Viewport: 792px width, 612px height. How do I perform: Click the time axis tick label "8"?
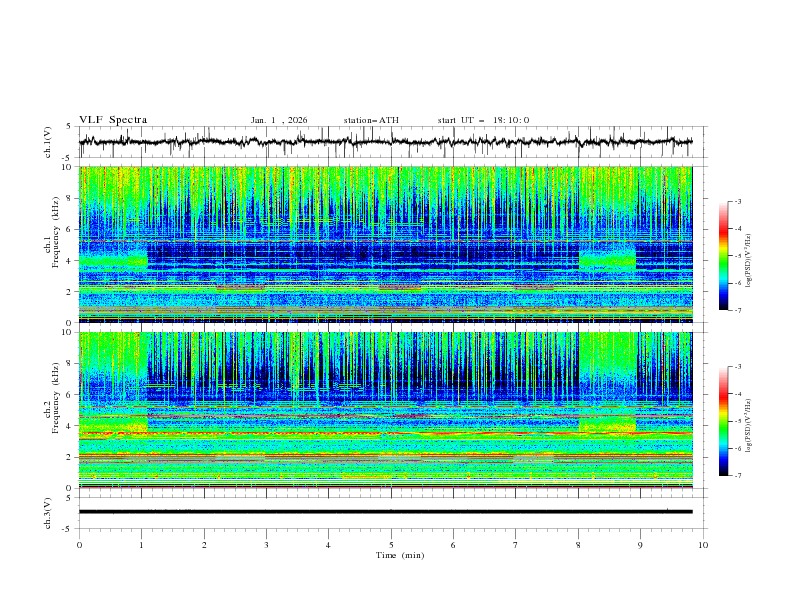[x=578, y=545]
